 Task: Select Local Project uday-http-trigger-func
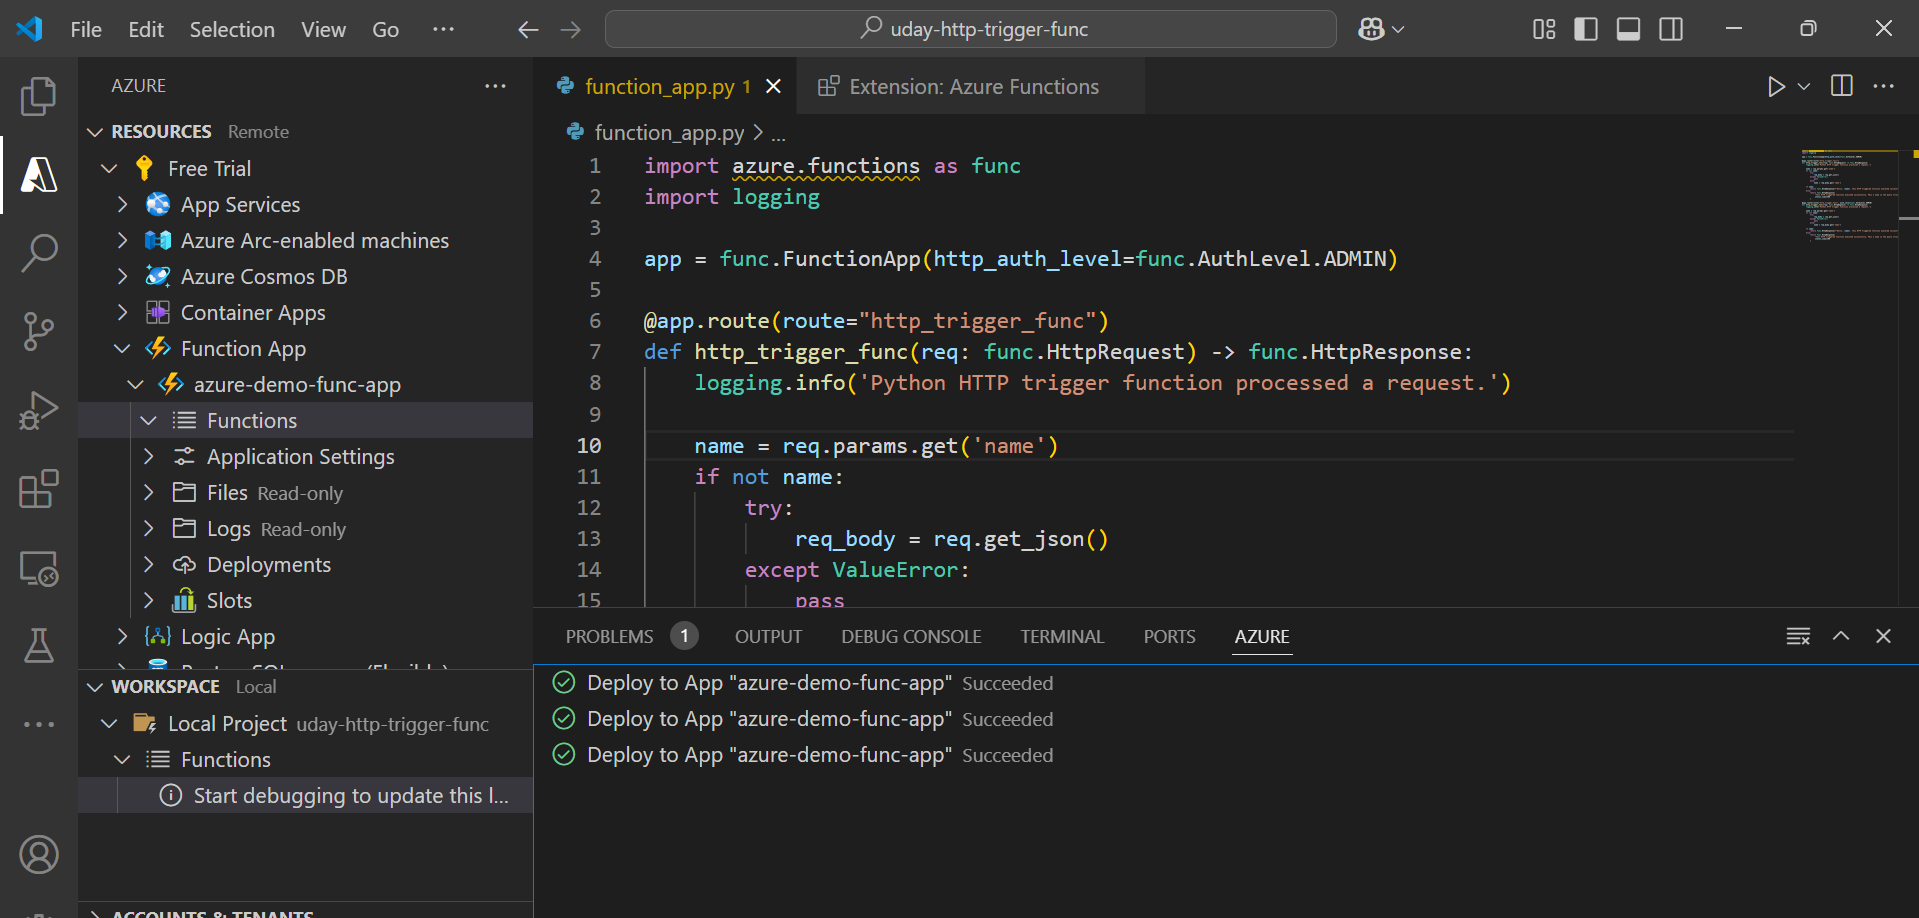click(x=305, y=724)
